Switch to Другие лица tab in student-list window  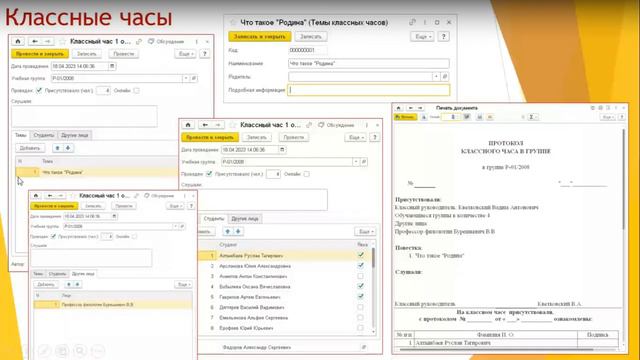tap(245, 219)
